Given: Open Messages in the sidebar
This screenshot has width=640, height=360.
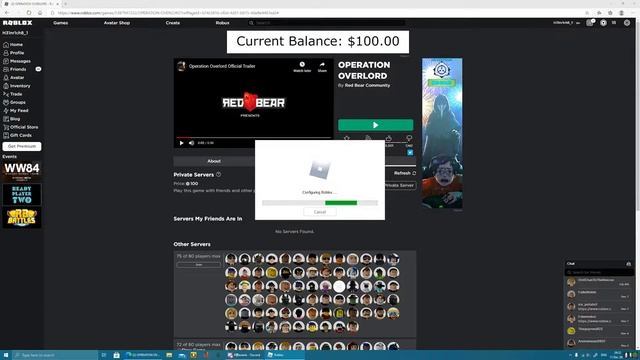Looking at the screenshot, I should (x=17, y=61).
